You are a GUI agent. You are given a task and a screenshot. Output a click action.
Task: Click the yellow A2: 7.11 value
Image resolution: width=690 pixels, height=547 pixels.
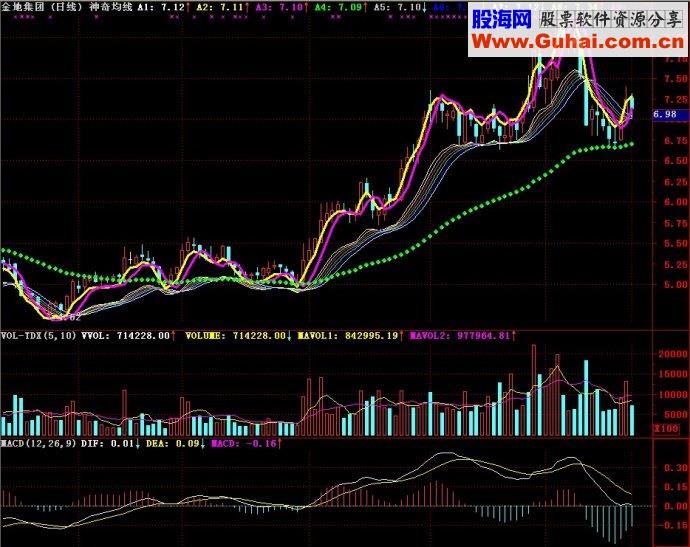[x=221, y=7]
